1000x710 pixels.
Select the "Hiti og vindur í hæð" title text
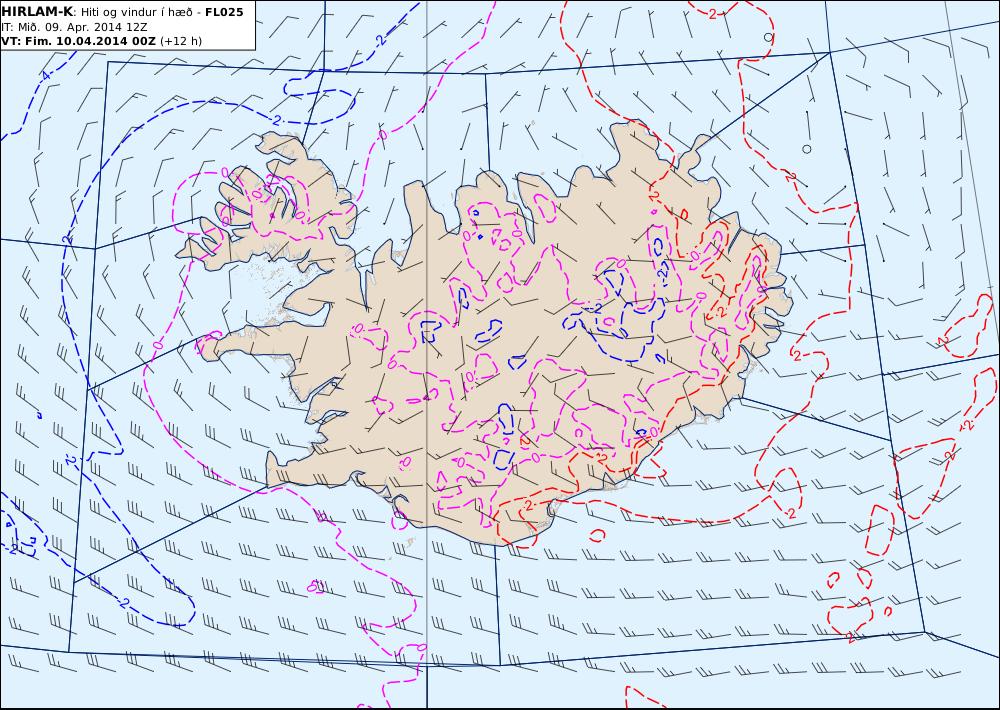click(135, 13)
